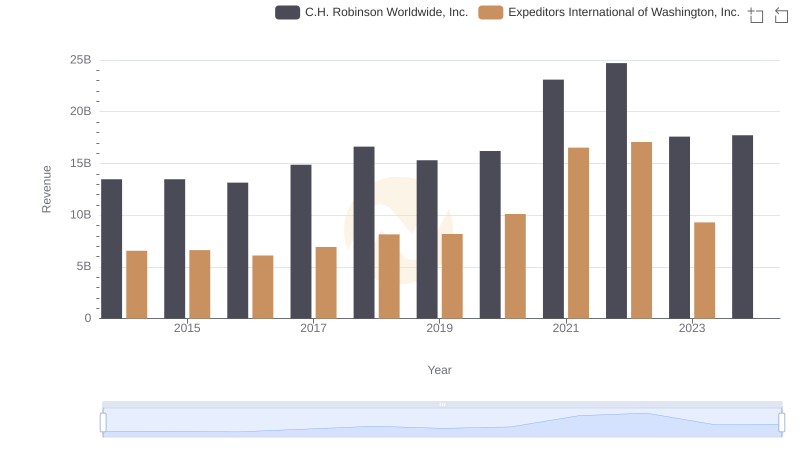800x461 pixels.
Task: Click the 2017 C.H. Robinson dark bar
Action: [x=301, y=242]
